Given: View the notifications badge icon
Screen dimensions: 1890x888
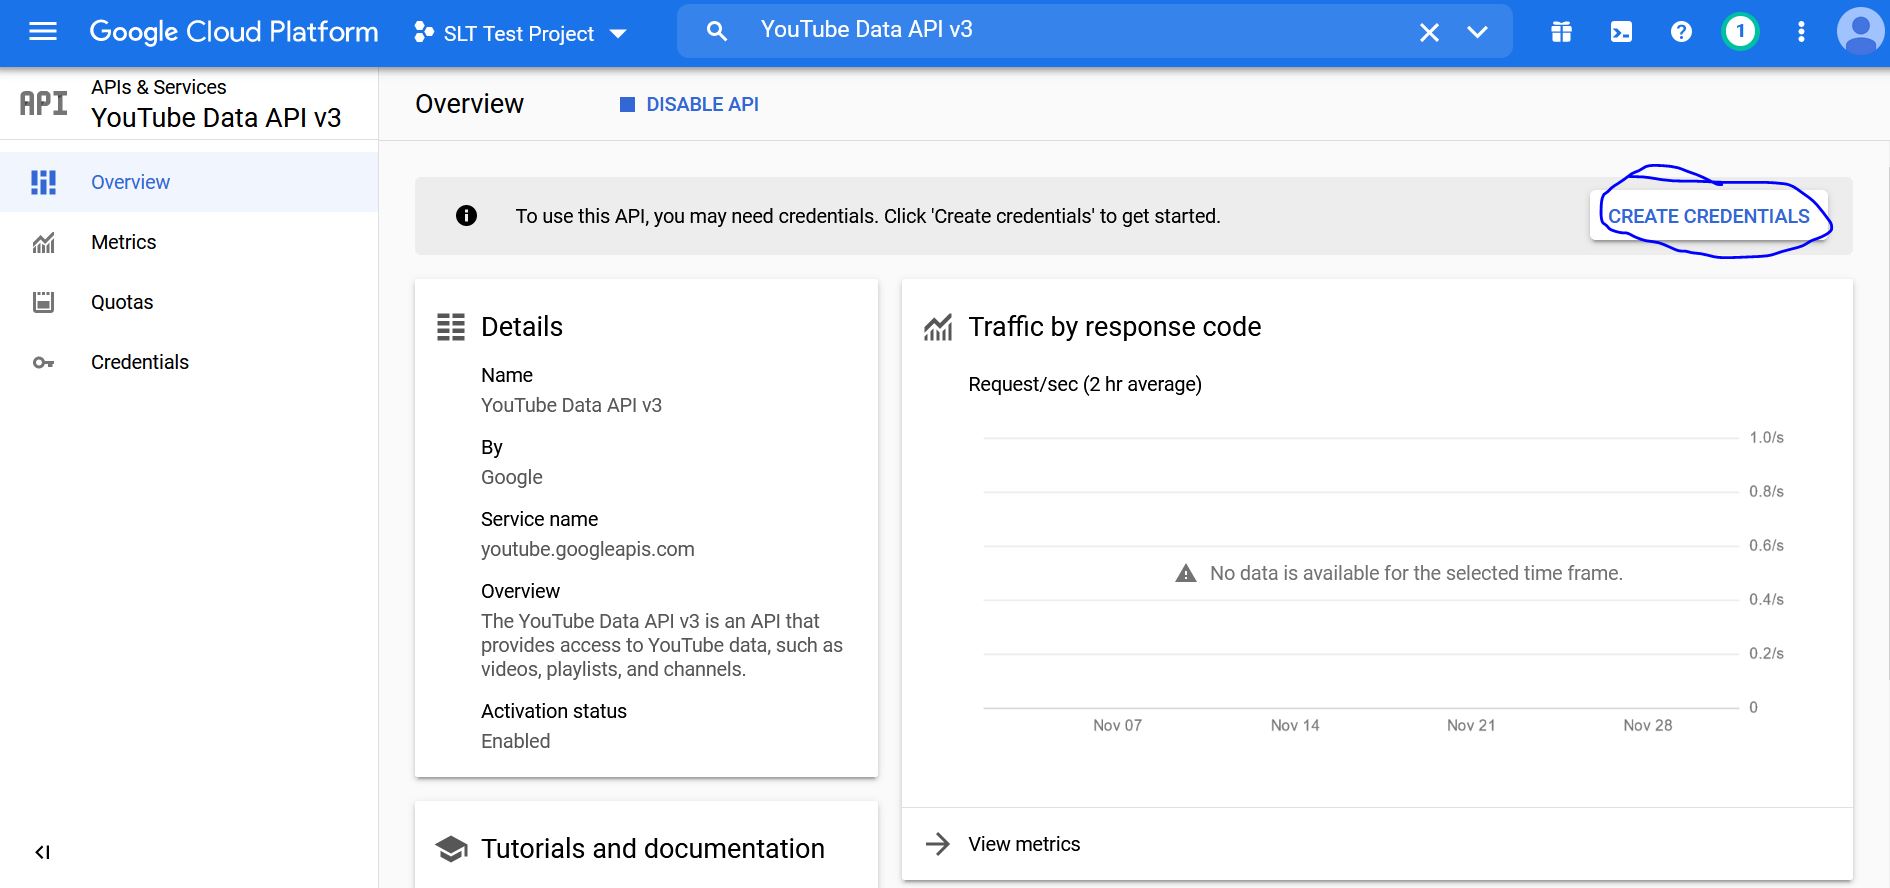Looking at the screenshot, I should 1740,32.
